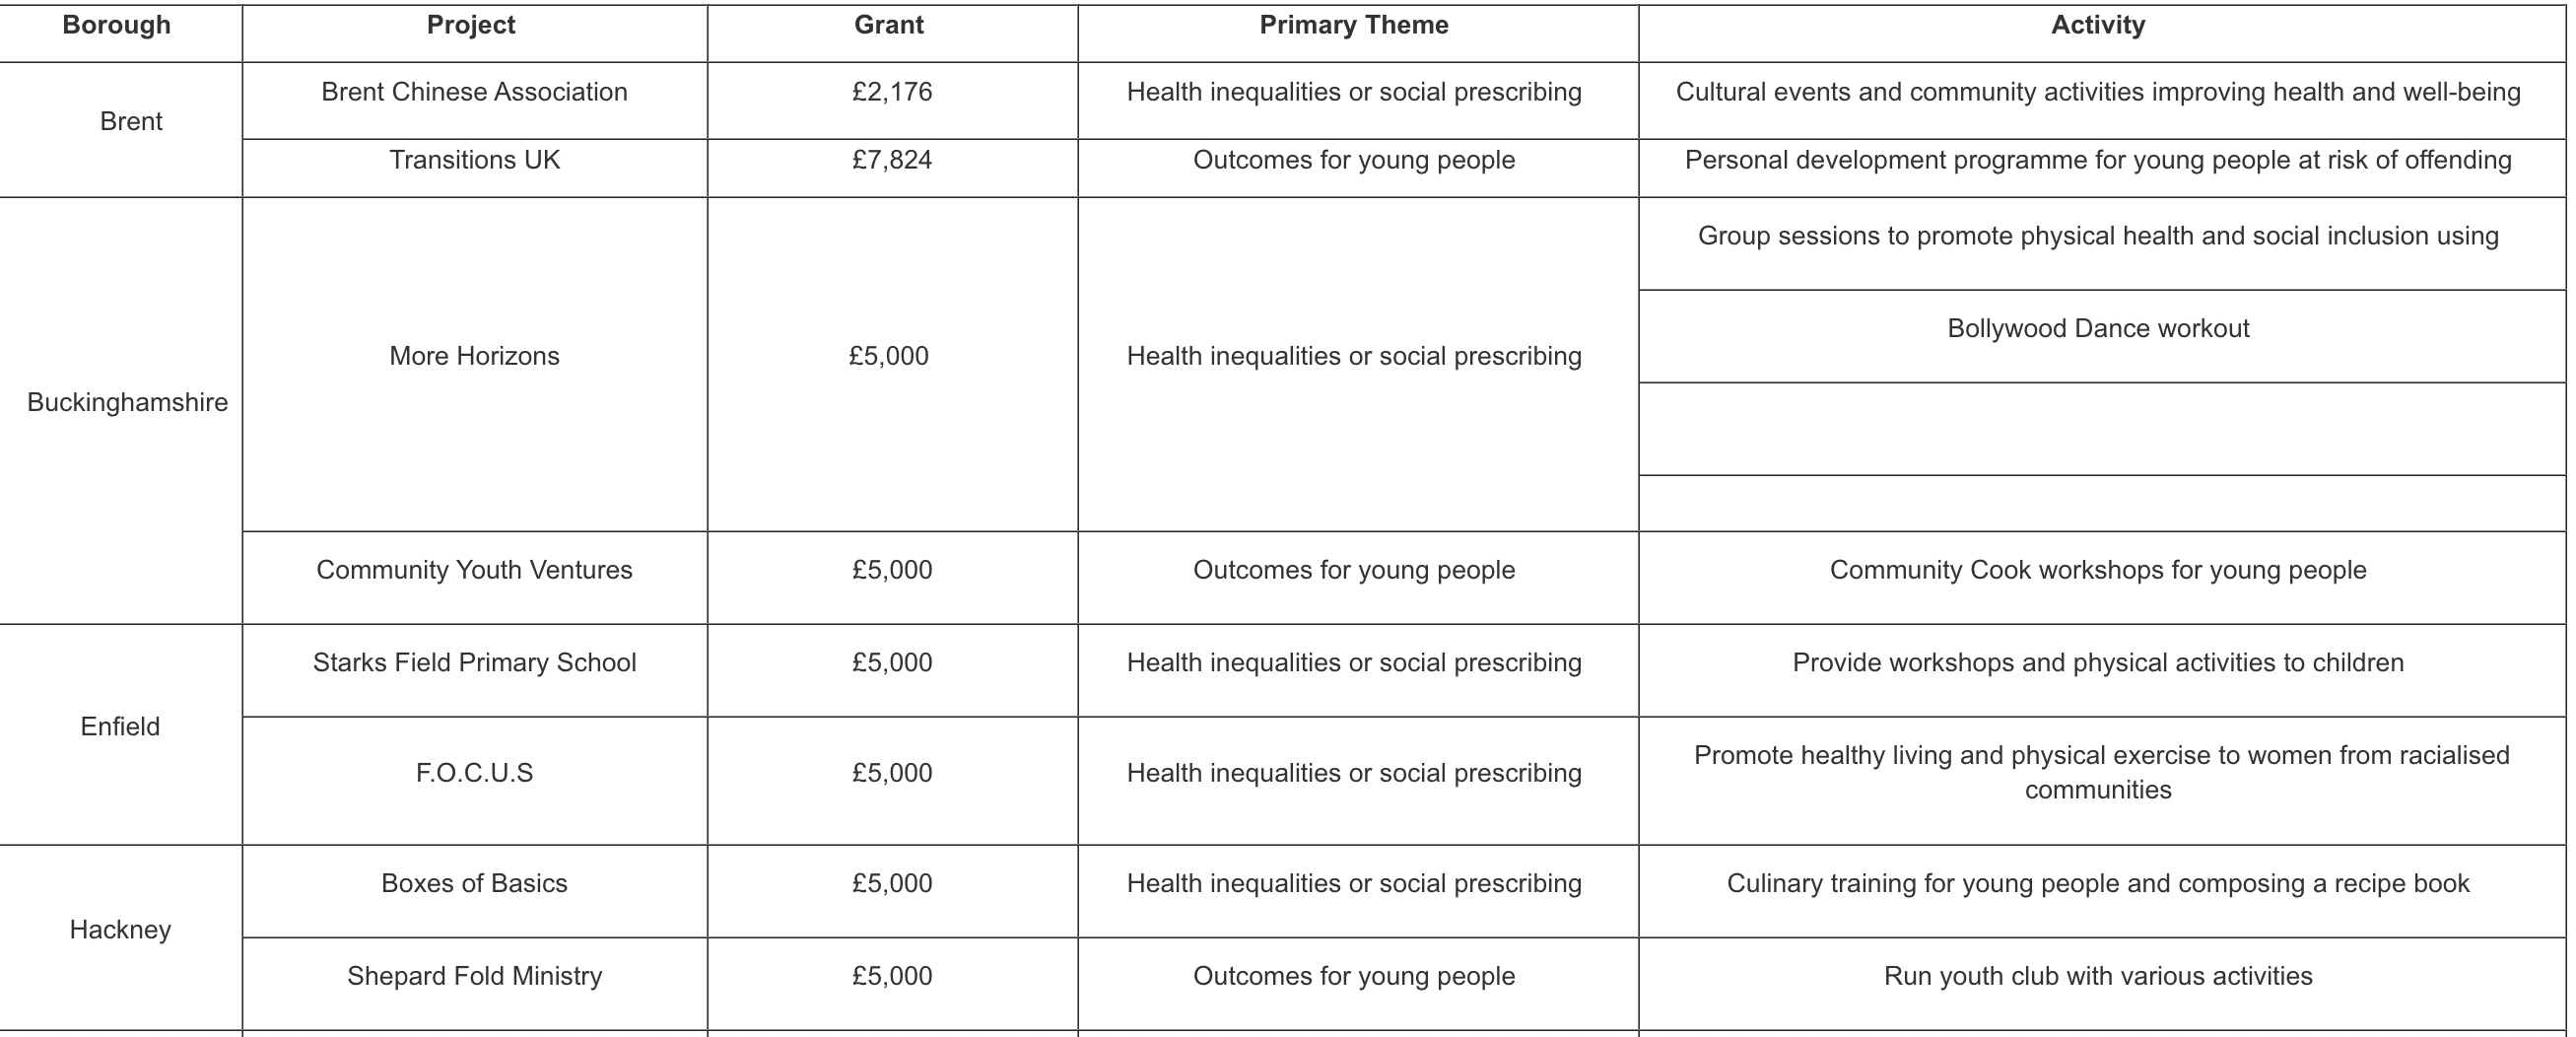Click the Transitions UK project cell
The image size is (2576, 1037).
(x=474, y=161)
